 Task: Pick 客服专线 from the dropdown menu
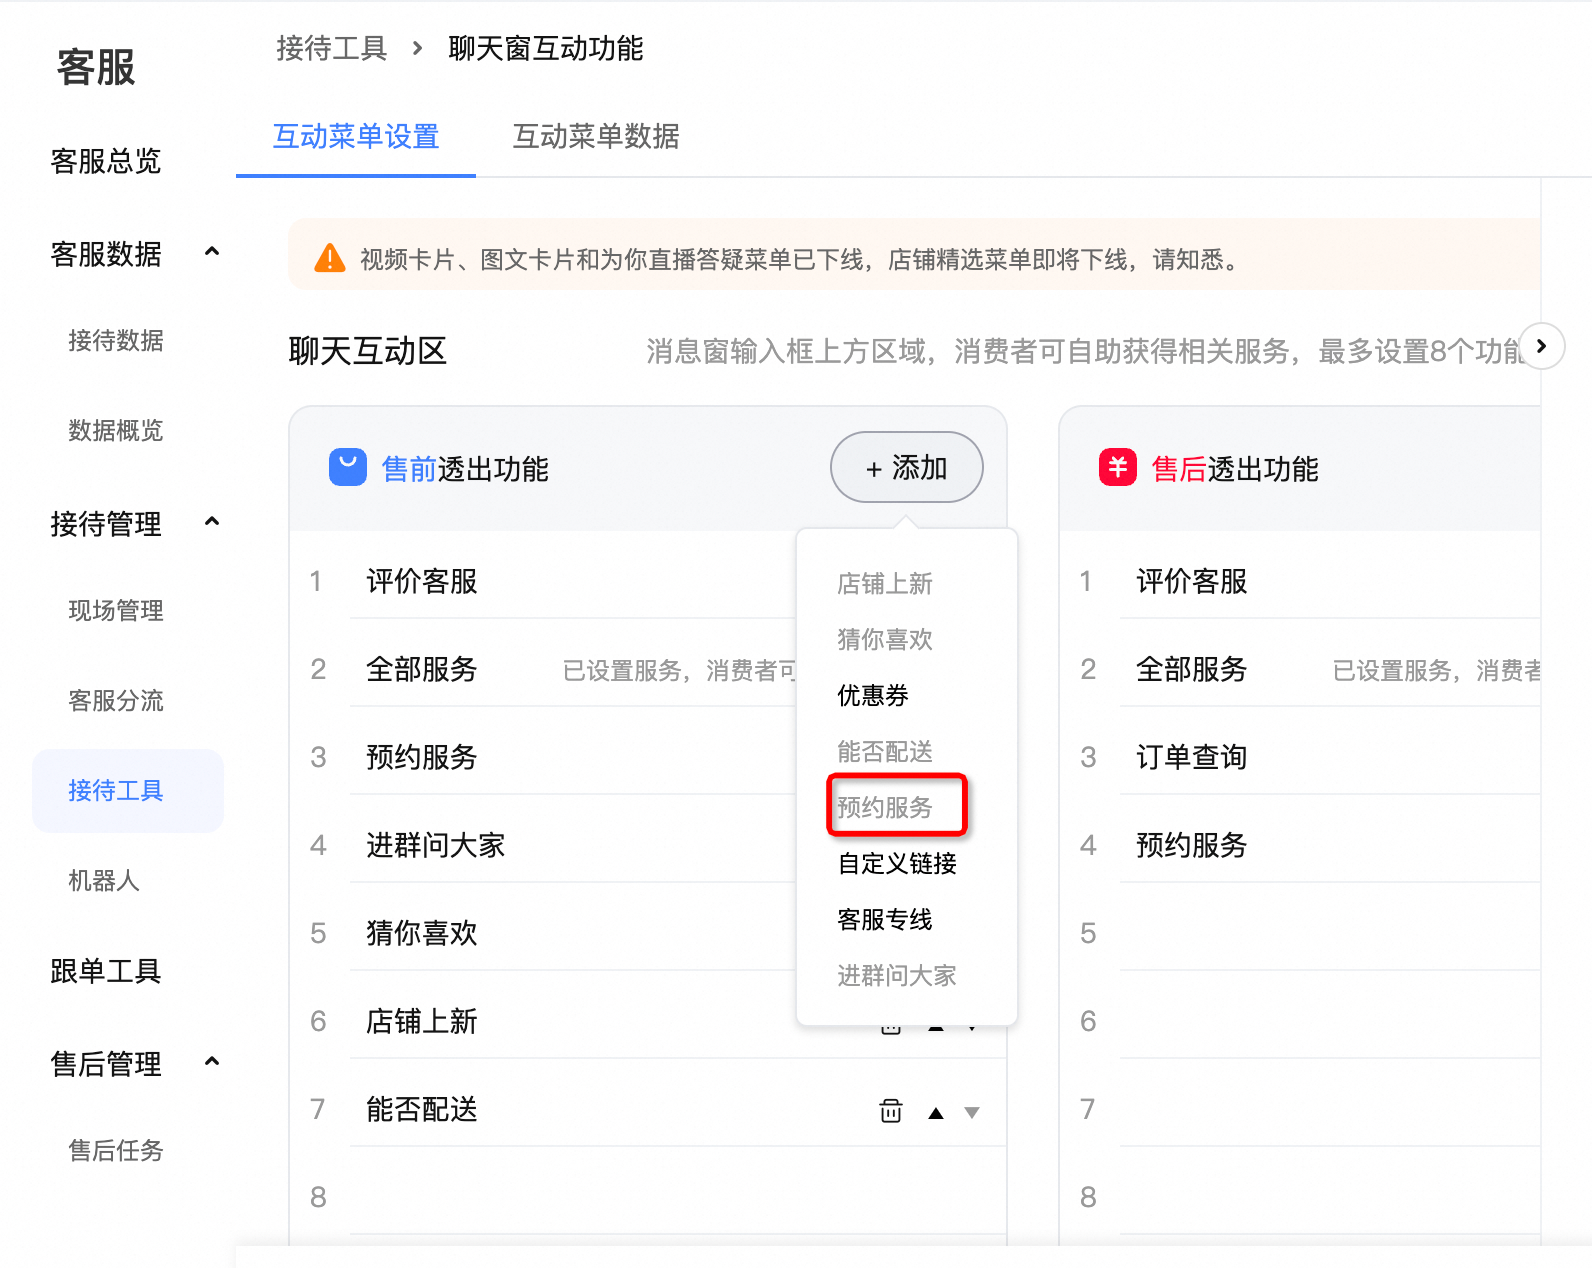884,919
